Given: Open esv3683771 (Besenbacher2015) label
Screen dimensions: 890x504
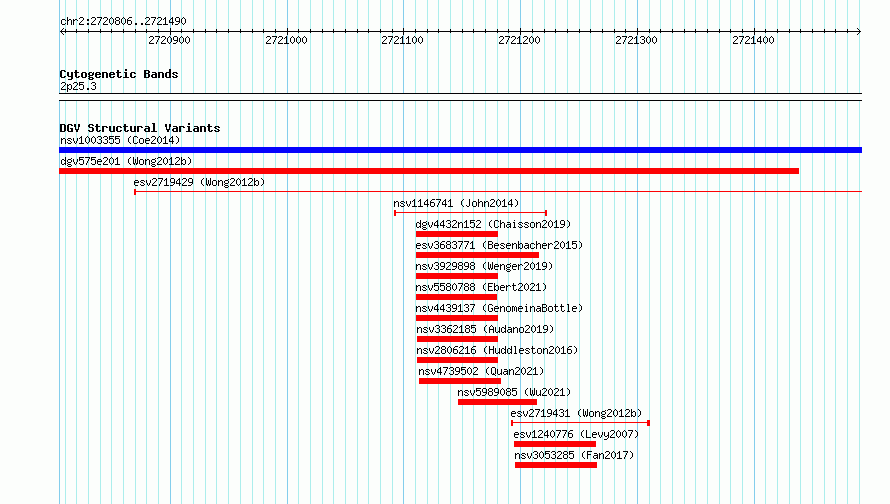Looking at the screenshot, I should (x=499, y=245).
